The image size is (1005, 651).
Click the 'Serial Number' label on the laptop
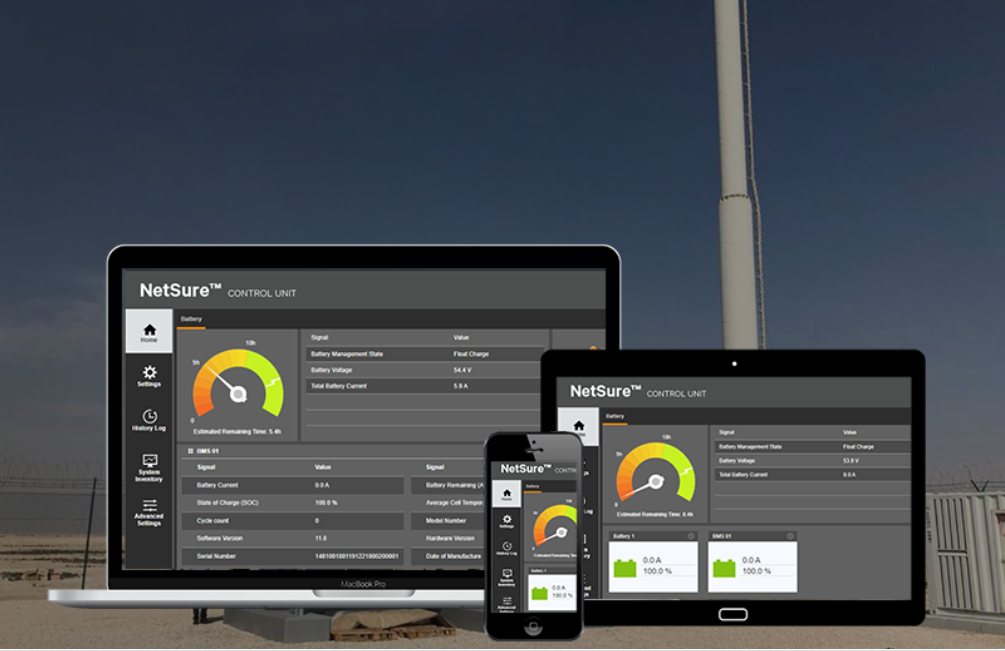click(x=216, y=556)
